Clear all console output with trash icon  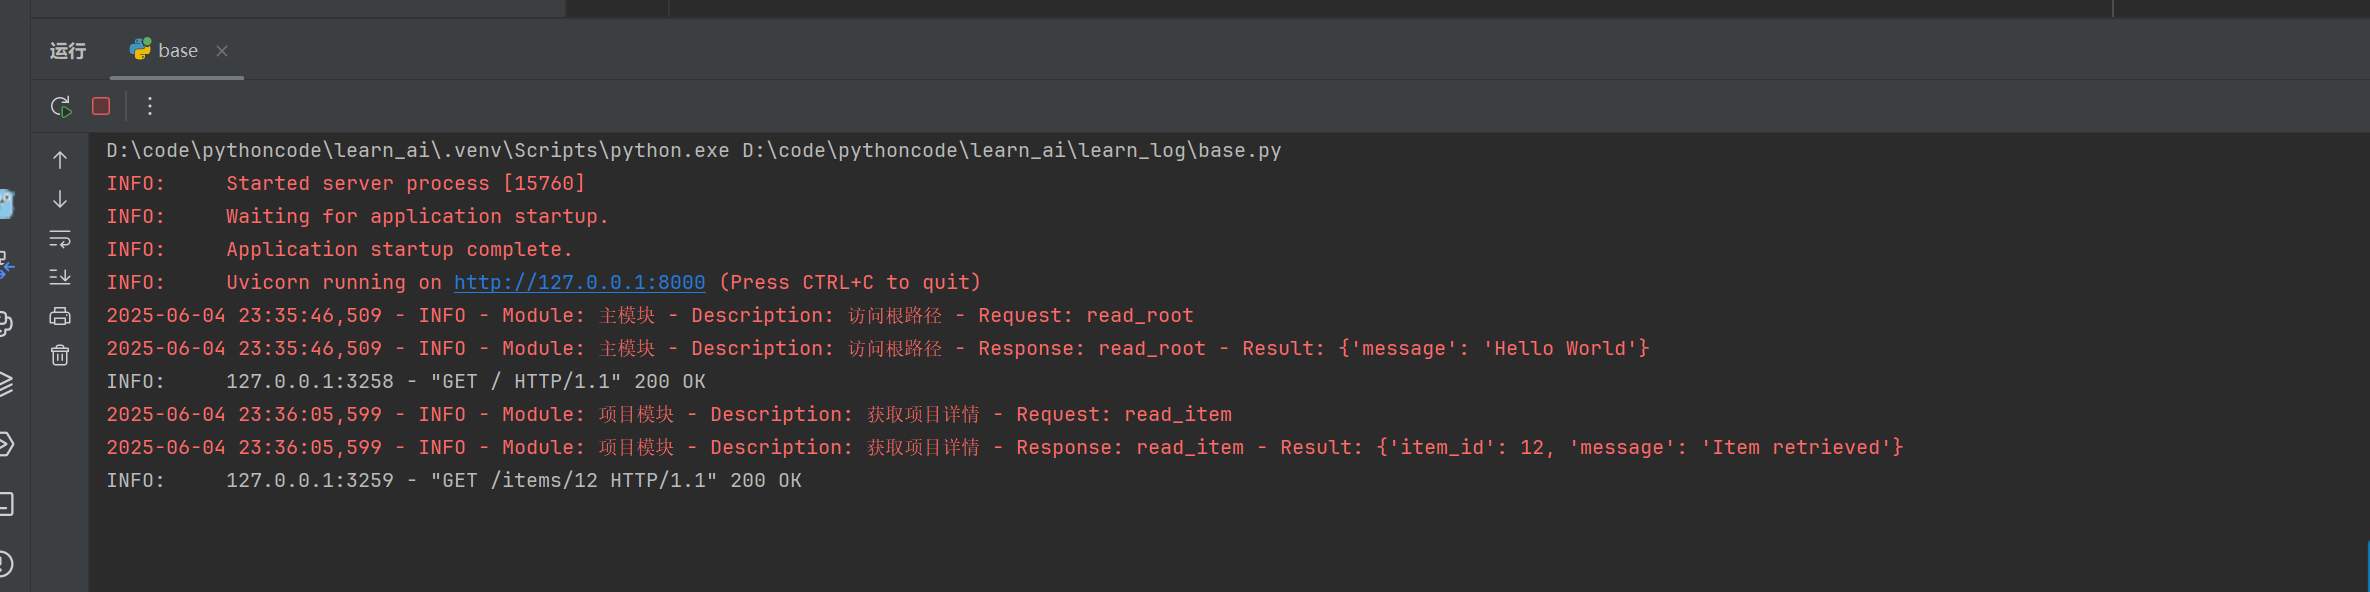pos(60,355)
